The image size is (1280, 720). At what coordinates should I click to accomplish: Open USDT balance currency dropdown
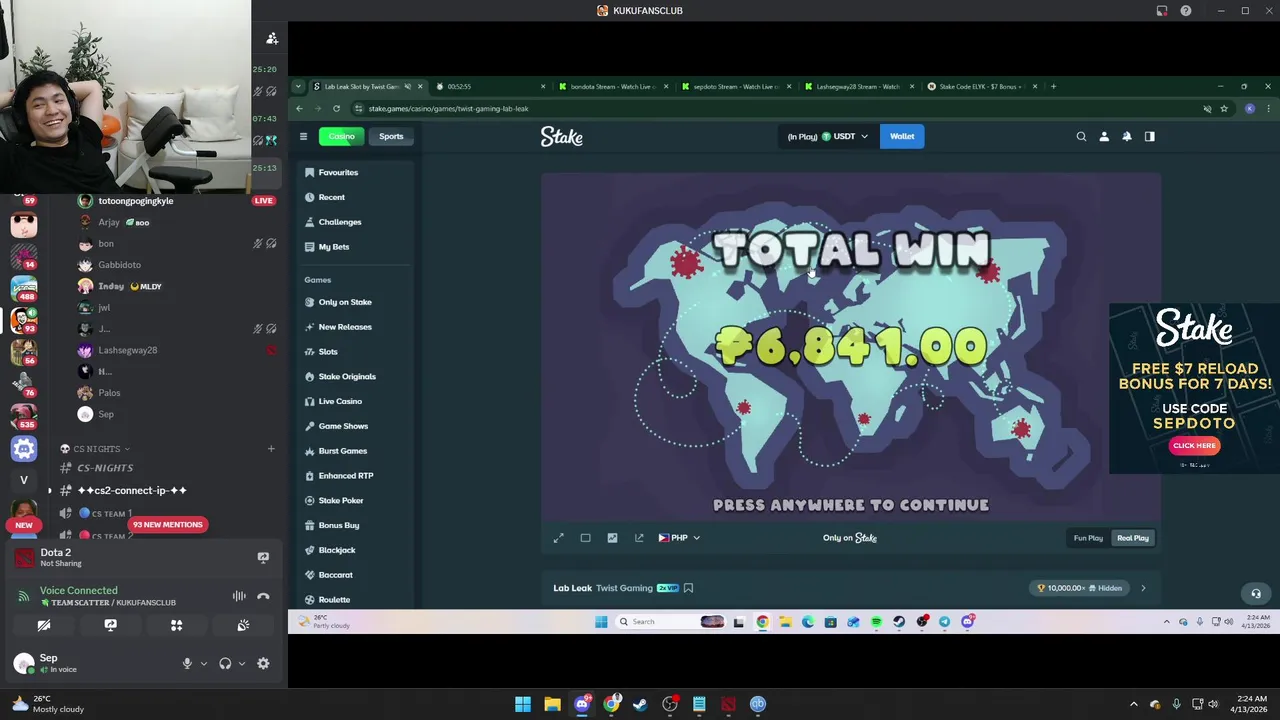[828, 136]
